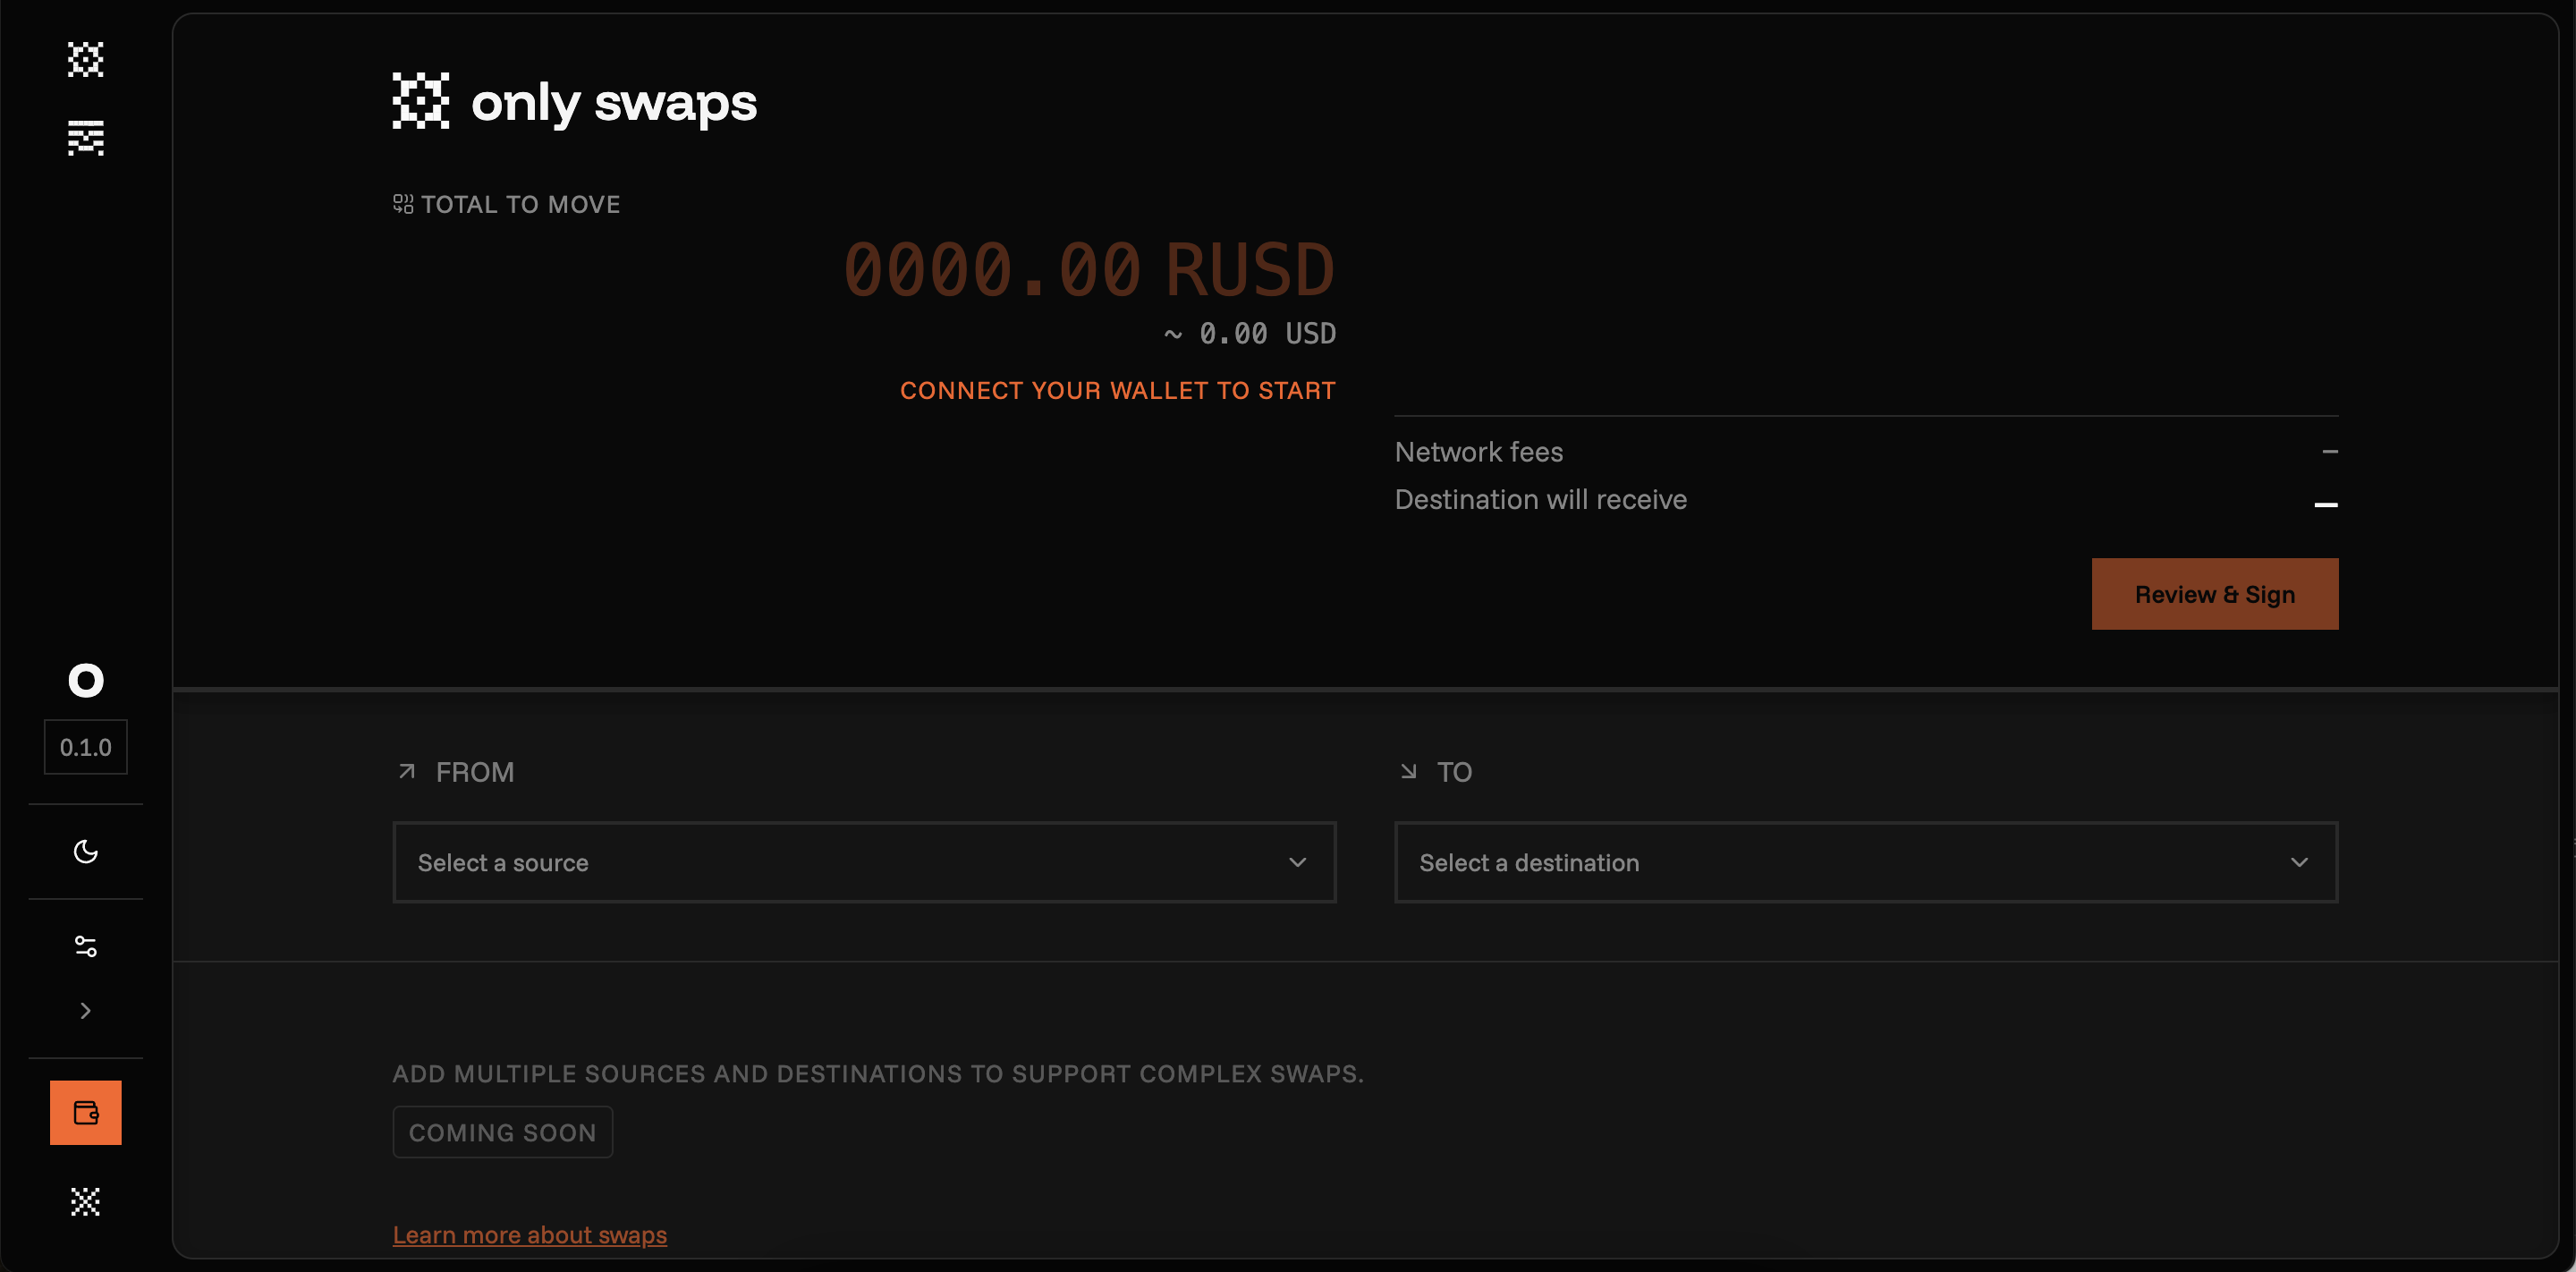2576x1272 pixels.
Task: Open the TO section header
Action: pos(1455,771)
